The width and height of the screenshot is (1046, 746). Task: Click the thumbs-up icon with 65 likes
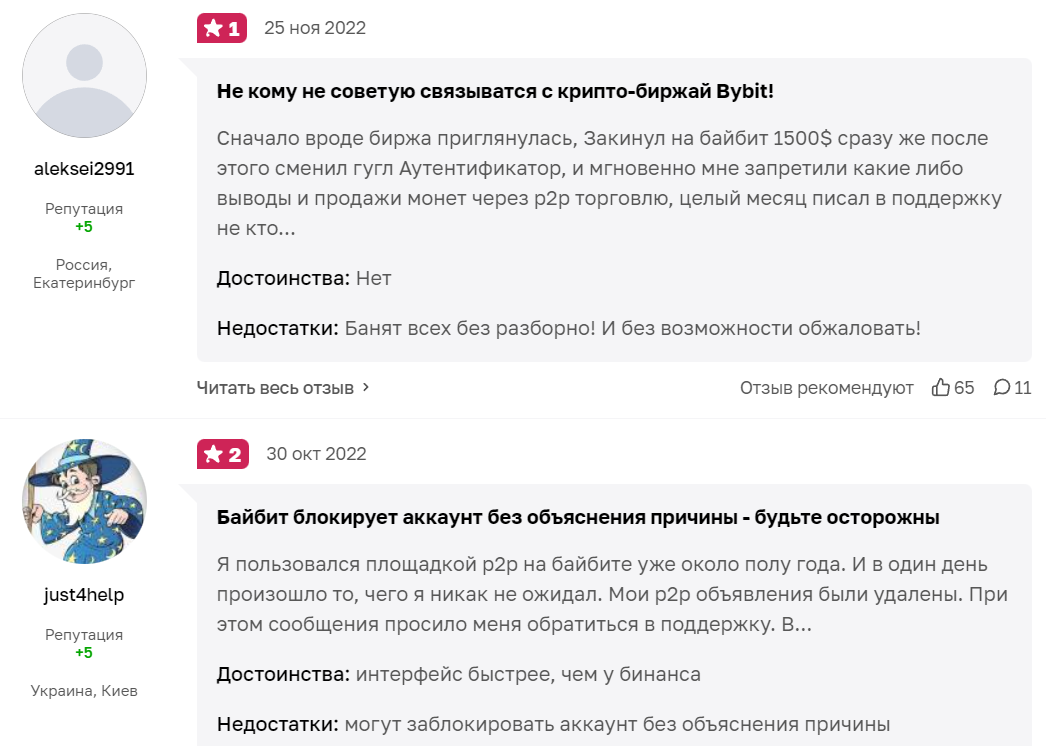pyautogui.click(x=941, y=387)
